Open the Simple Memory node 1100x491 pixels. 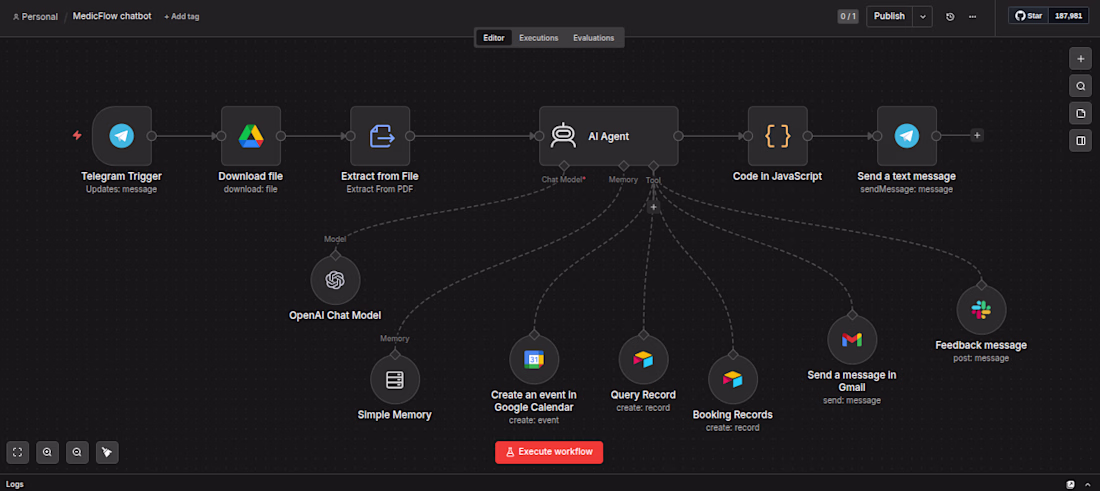(x=395, y=380)
